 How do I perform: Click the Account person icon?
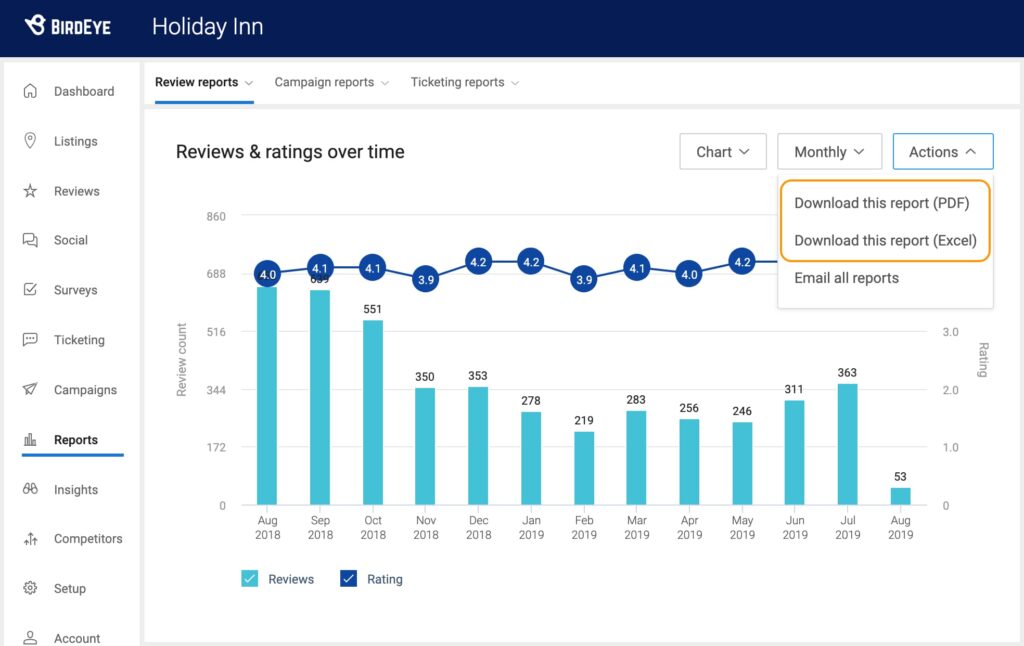pyautogui.click(x=30, y=638)
